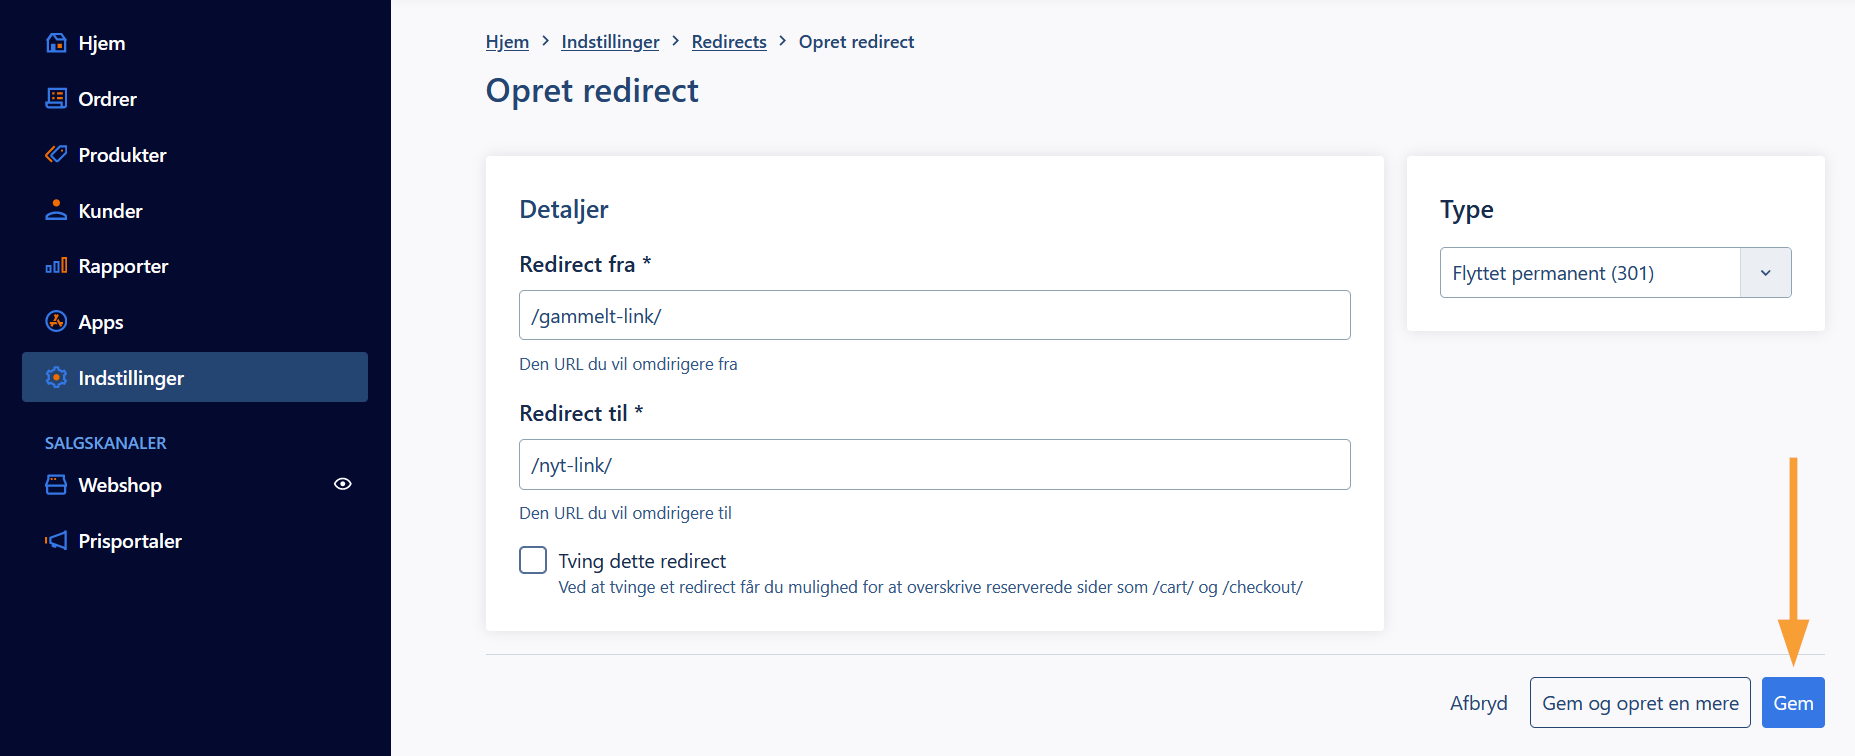Image resolution: width=1855 pixels, height=756 pixels.
Task: Click the Gem button
Action: [x=1793, y=703]
